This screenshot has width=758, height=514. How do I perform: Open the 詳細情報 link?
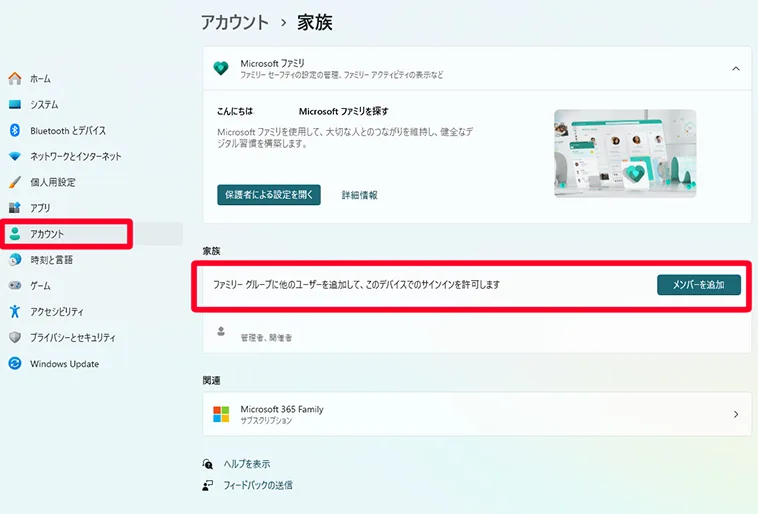click(x=359, y=195)
